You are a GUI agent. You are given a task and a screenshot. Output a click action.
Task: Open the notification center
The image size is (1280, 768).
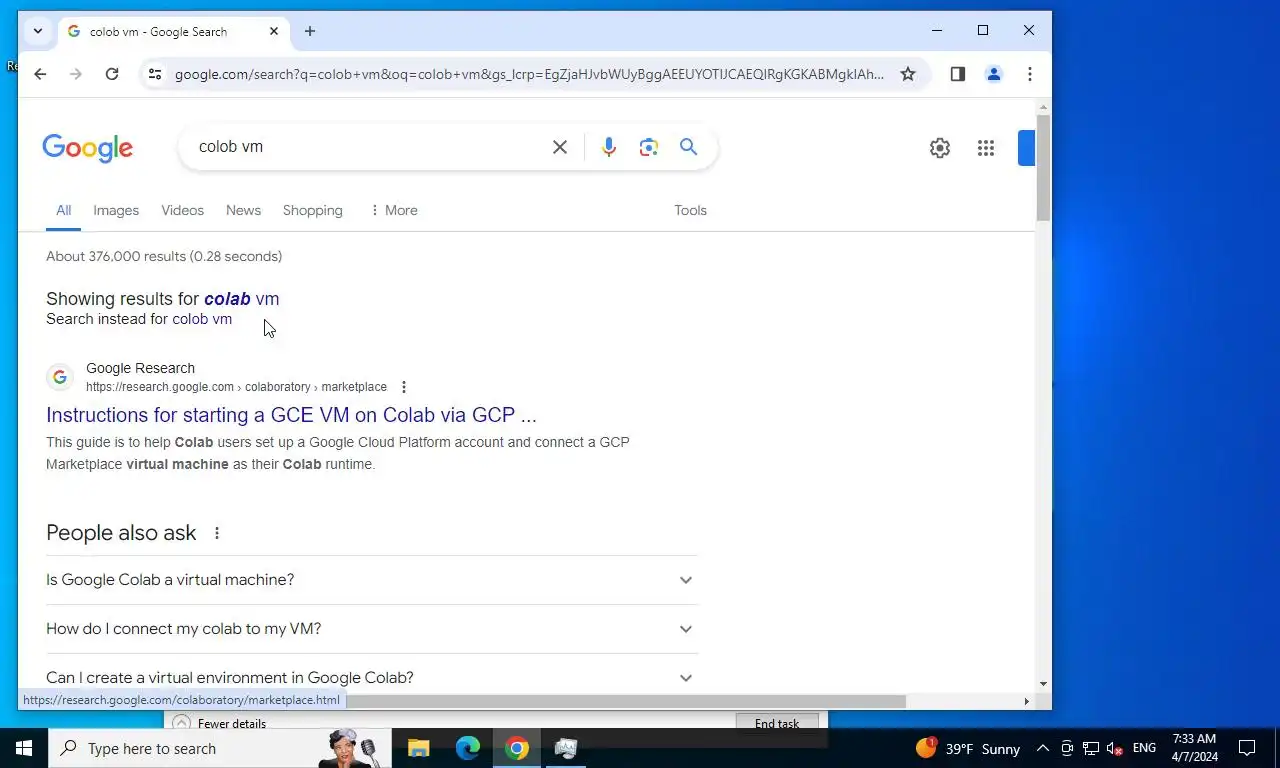tap(1247, 748)
